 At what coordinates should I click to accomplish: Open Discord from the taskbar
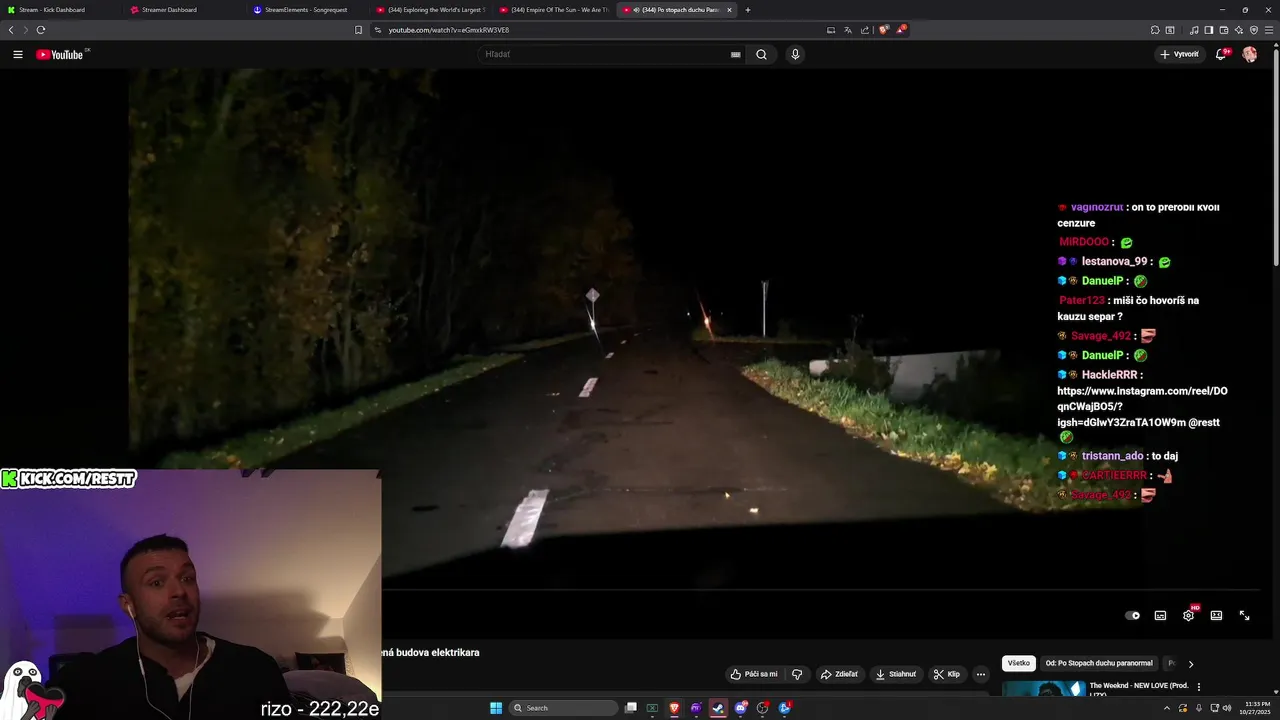click(740, 708)
